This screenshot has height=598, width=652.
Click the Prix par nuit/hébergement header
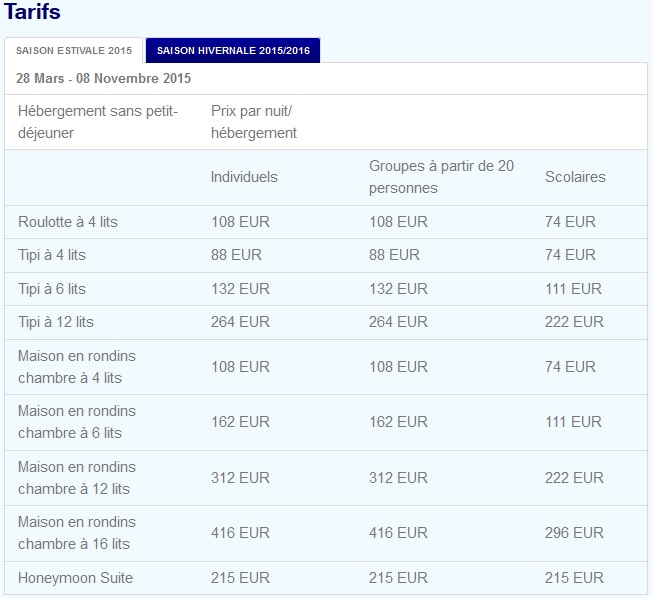coord(254,122)
